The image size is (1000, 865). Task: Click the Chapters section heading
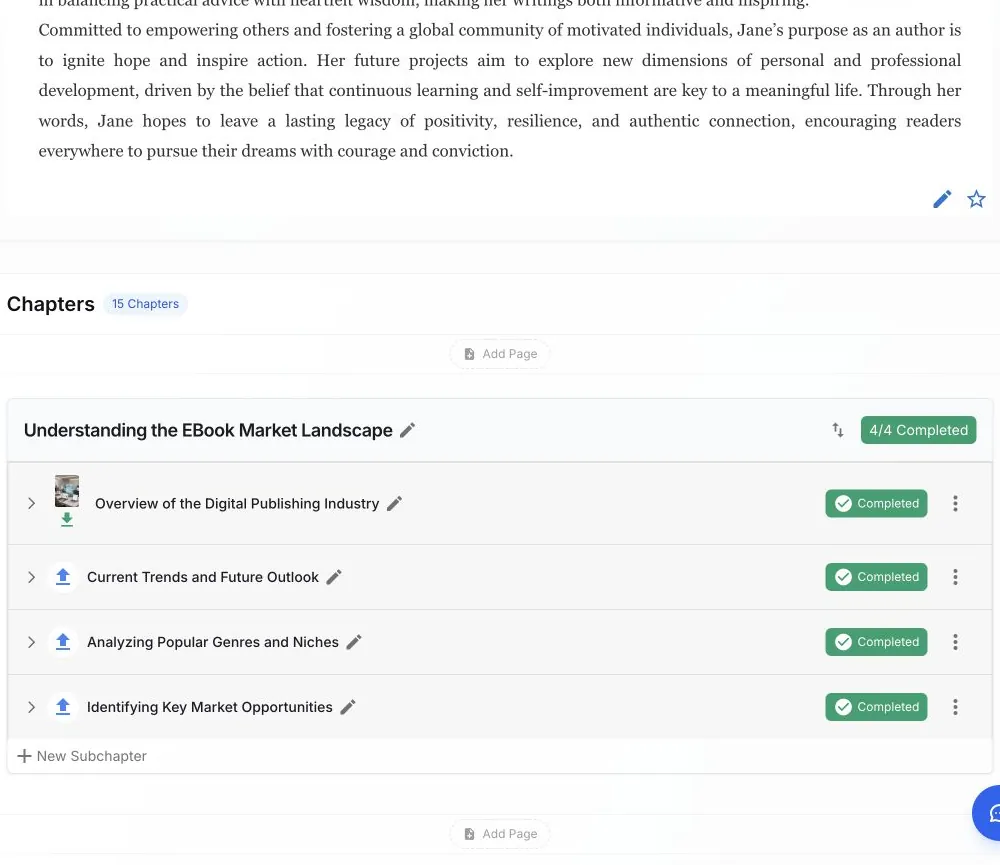point(50,304)
